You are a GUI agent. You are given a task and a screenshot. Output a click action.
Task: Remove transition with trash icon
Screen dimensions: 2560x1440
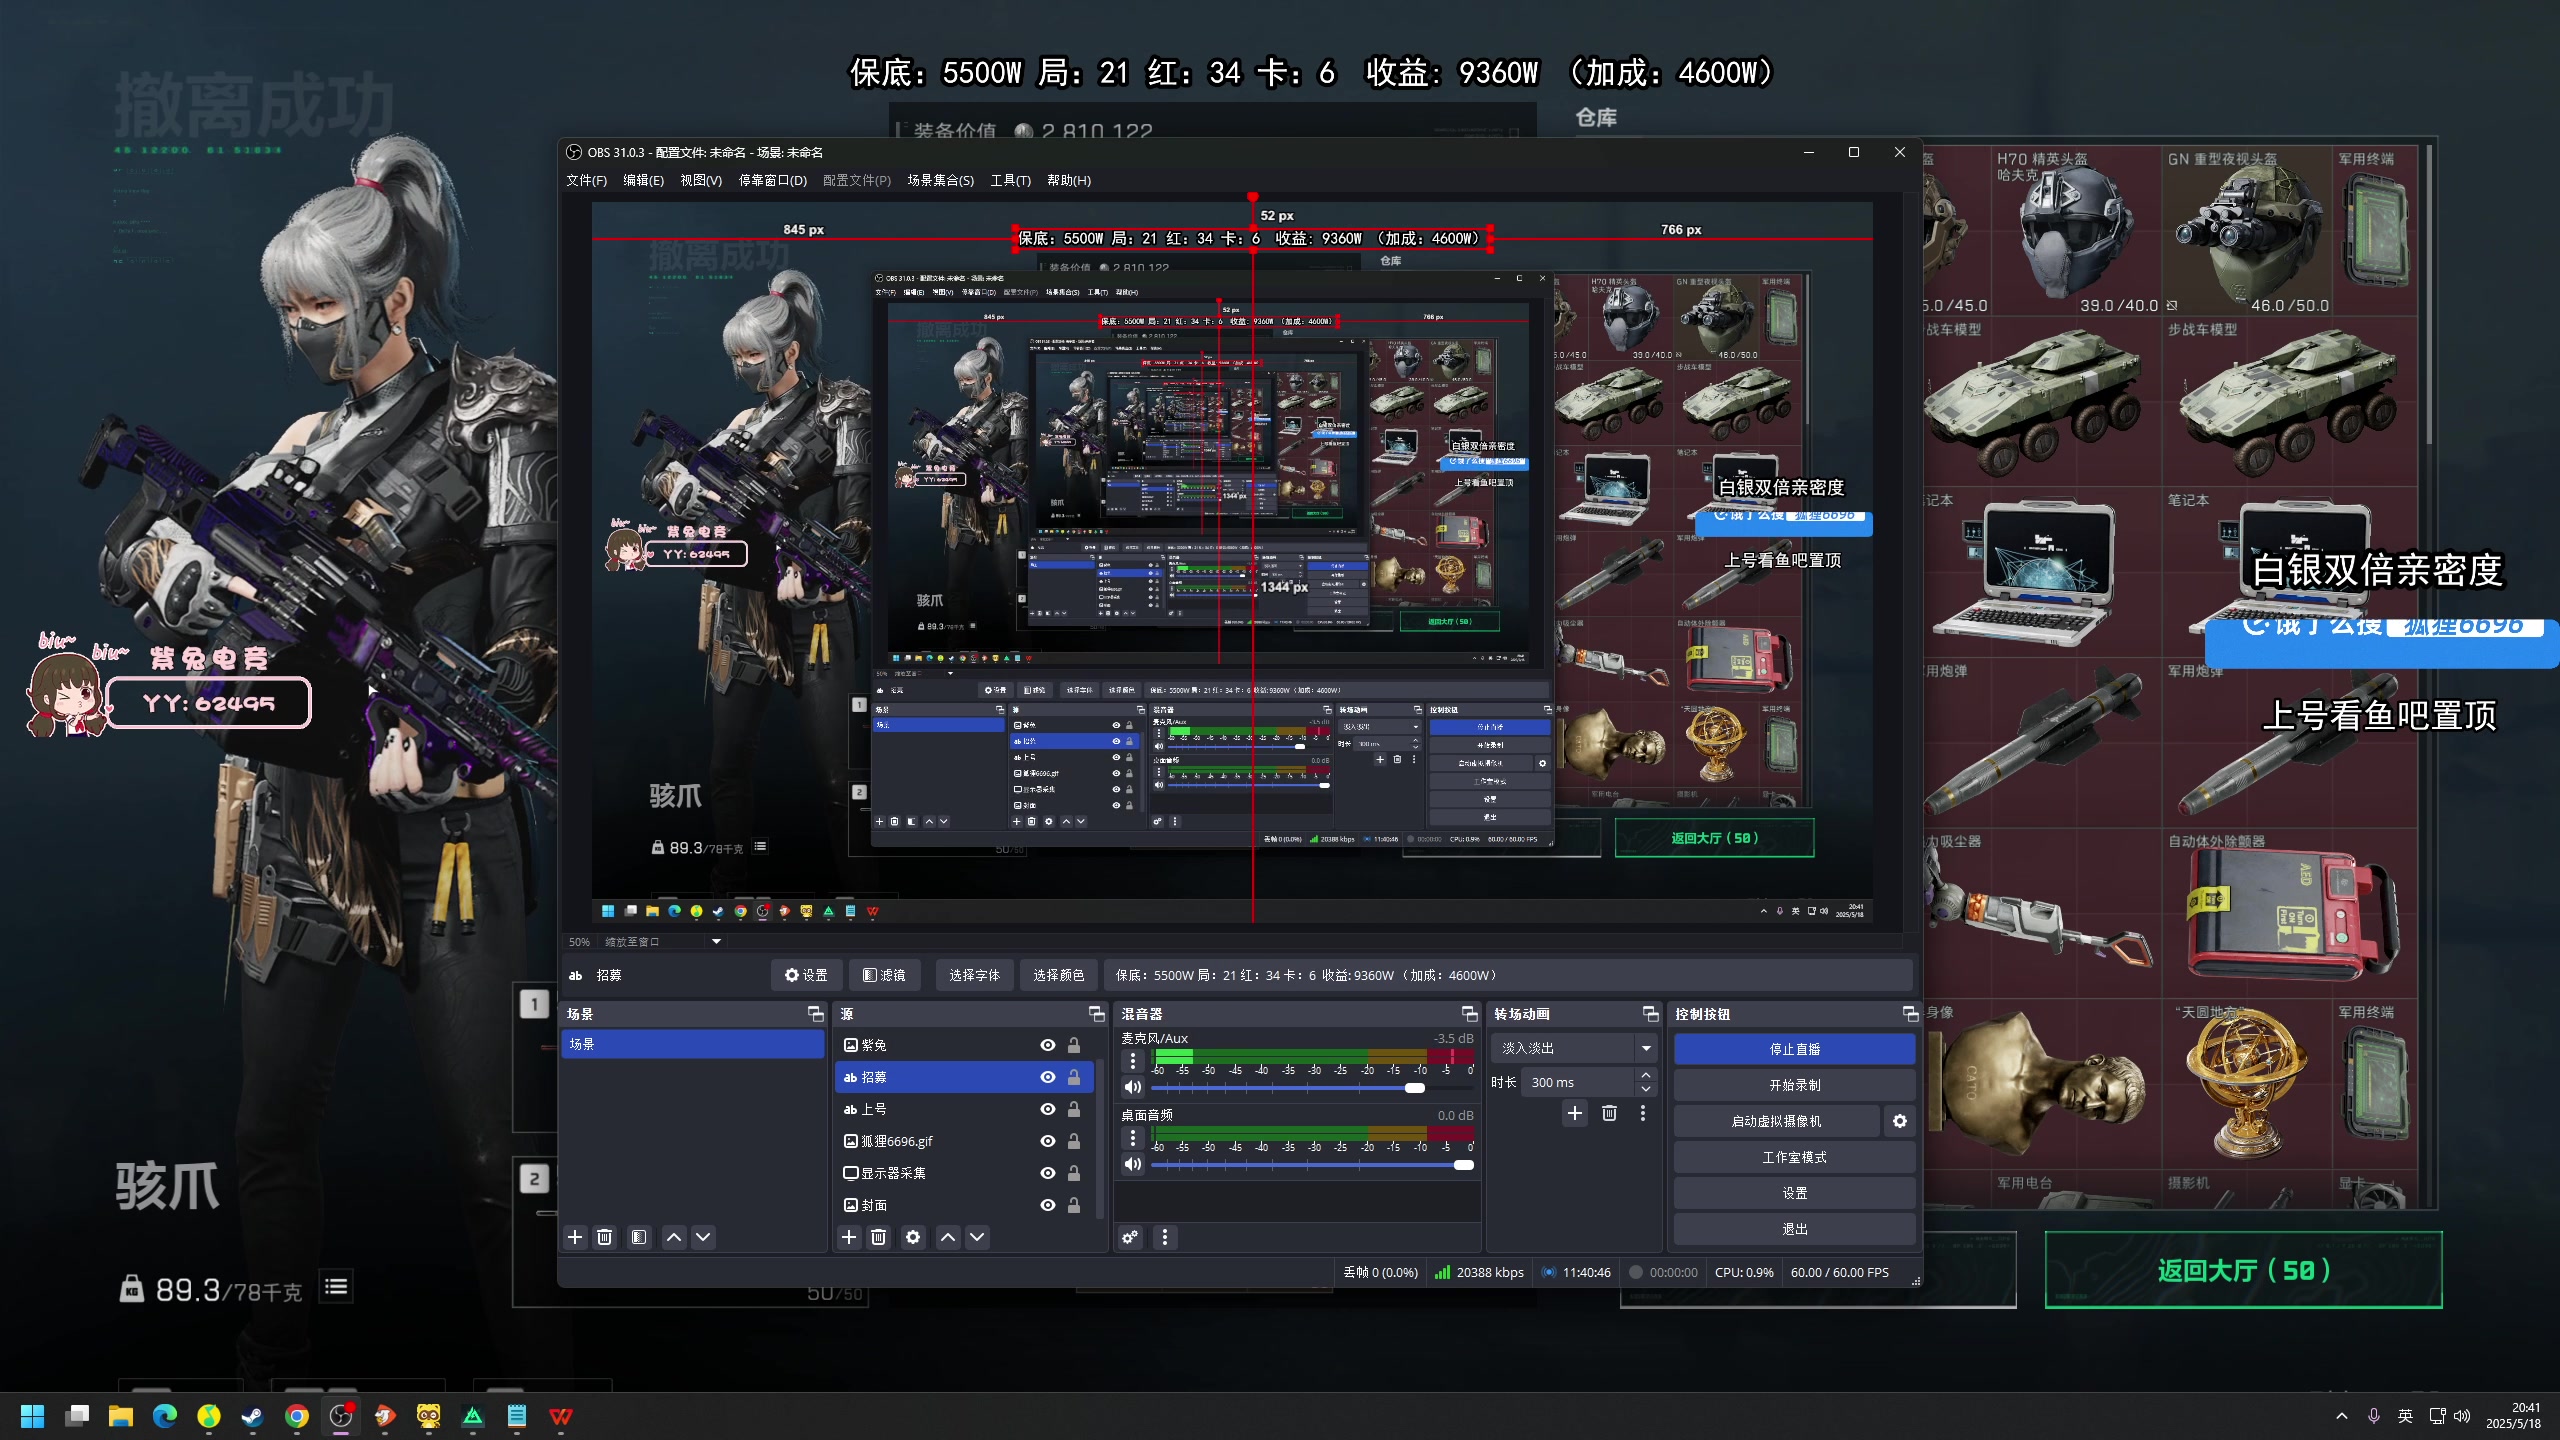point(1609,1113)
